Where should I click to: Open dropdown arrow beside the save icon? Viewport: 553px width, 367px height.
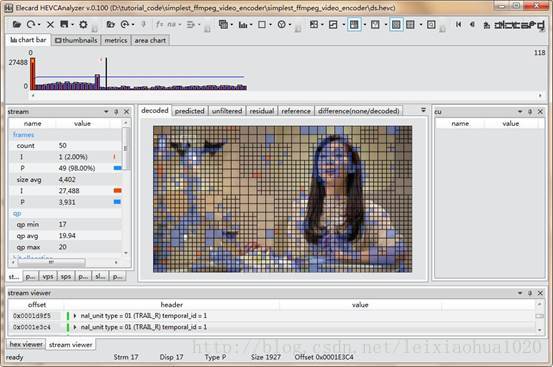tap(72, 25)
